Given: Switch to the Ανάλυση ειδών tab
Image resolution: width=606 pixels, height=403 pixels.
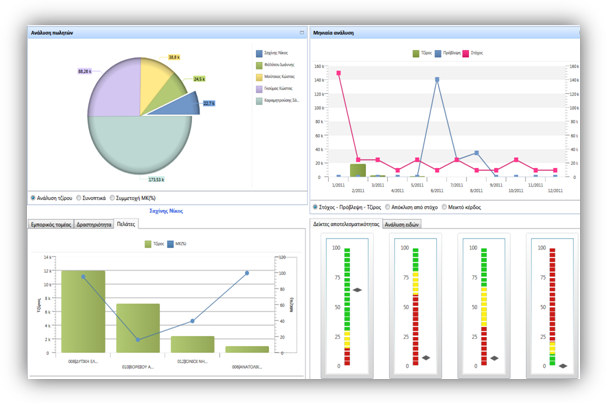Looking at the screenshot, I should coord(402,224).
